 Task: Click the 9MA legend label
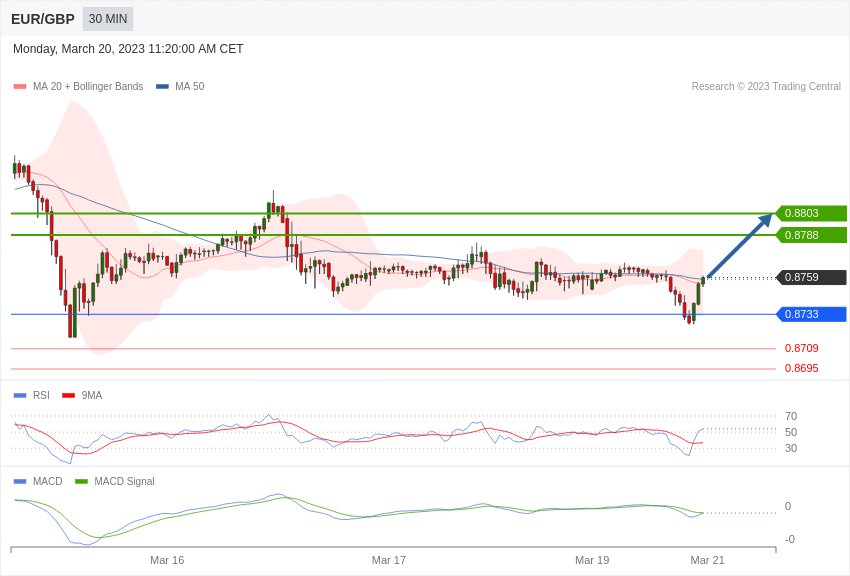pyautogui.click(x=92, y=396)
